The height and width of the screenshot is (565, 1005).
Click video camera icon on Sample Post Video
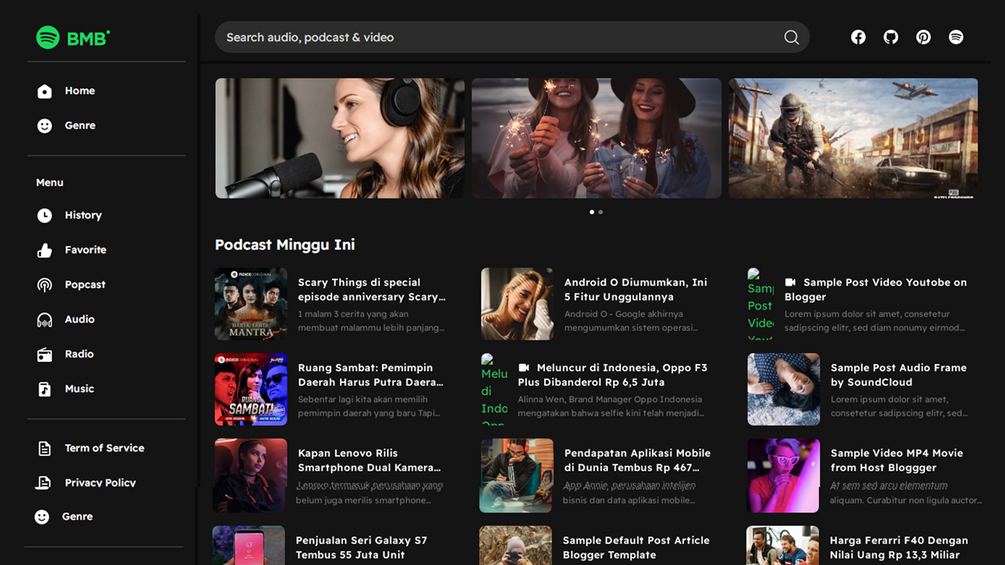pyautogui.click(x=790, y=282)
